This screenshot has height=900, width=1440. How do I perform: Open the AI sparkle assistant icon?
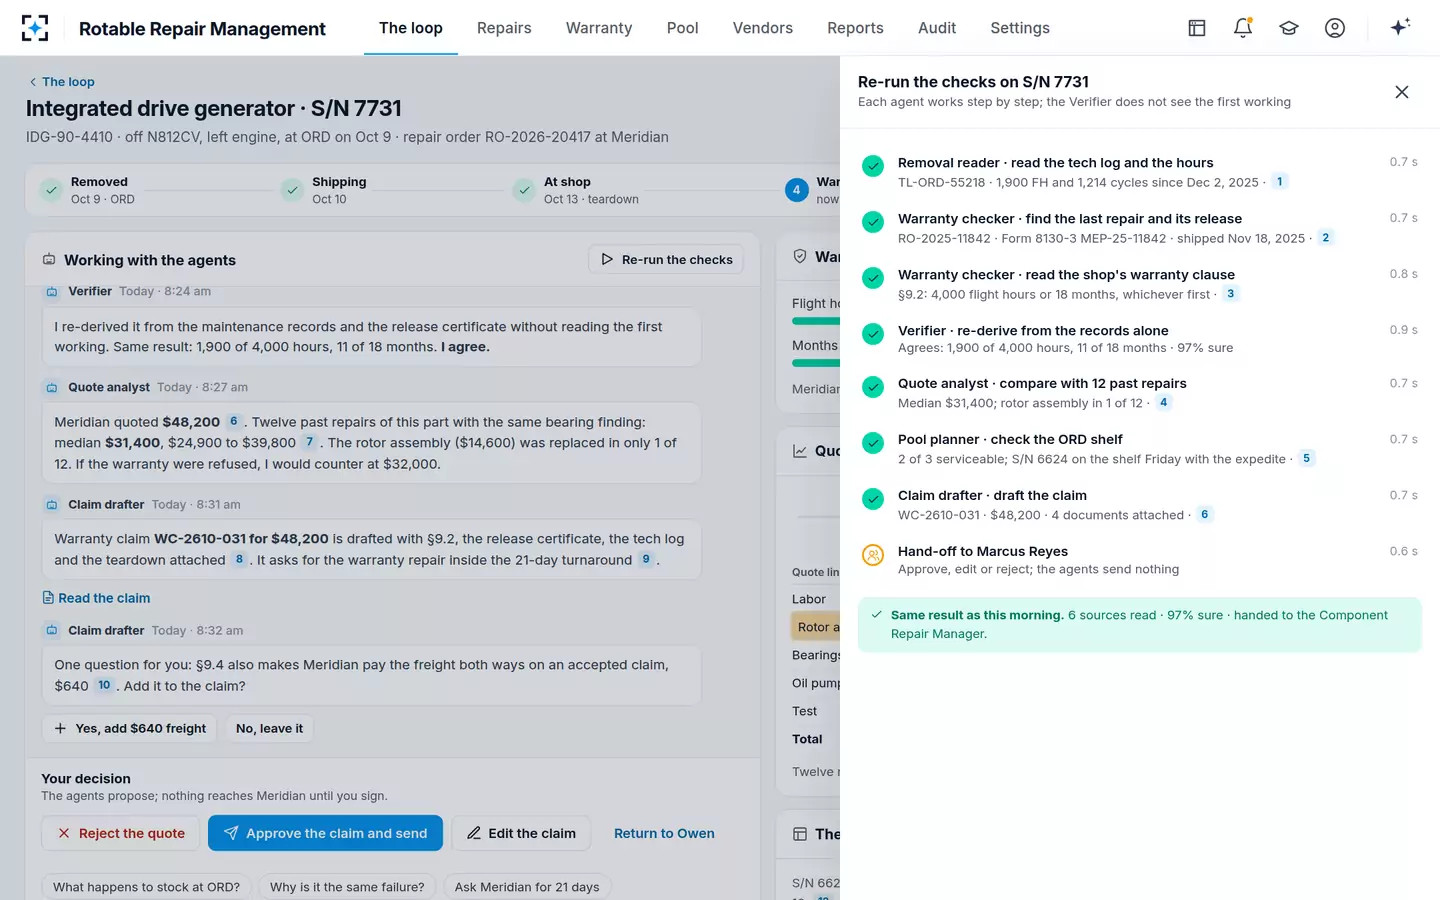1400,27
